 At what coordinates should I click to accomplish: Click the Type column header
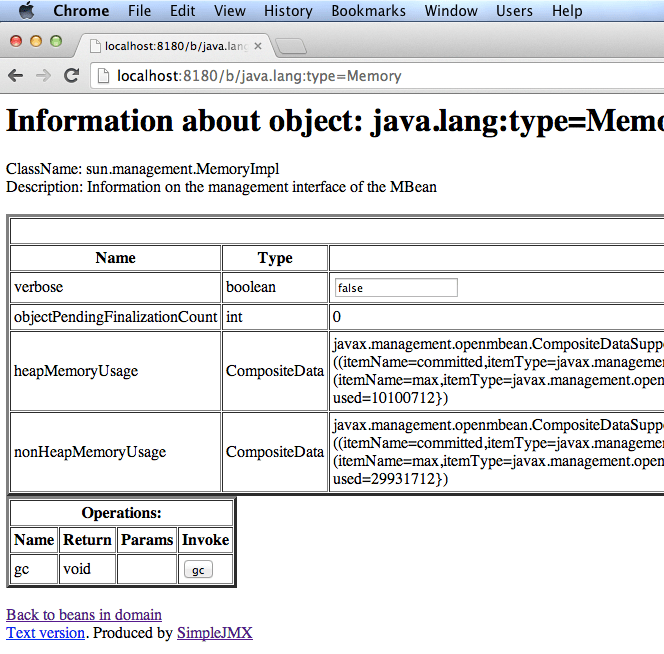(275, 258)
